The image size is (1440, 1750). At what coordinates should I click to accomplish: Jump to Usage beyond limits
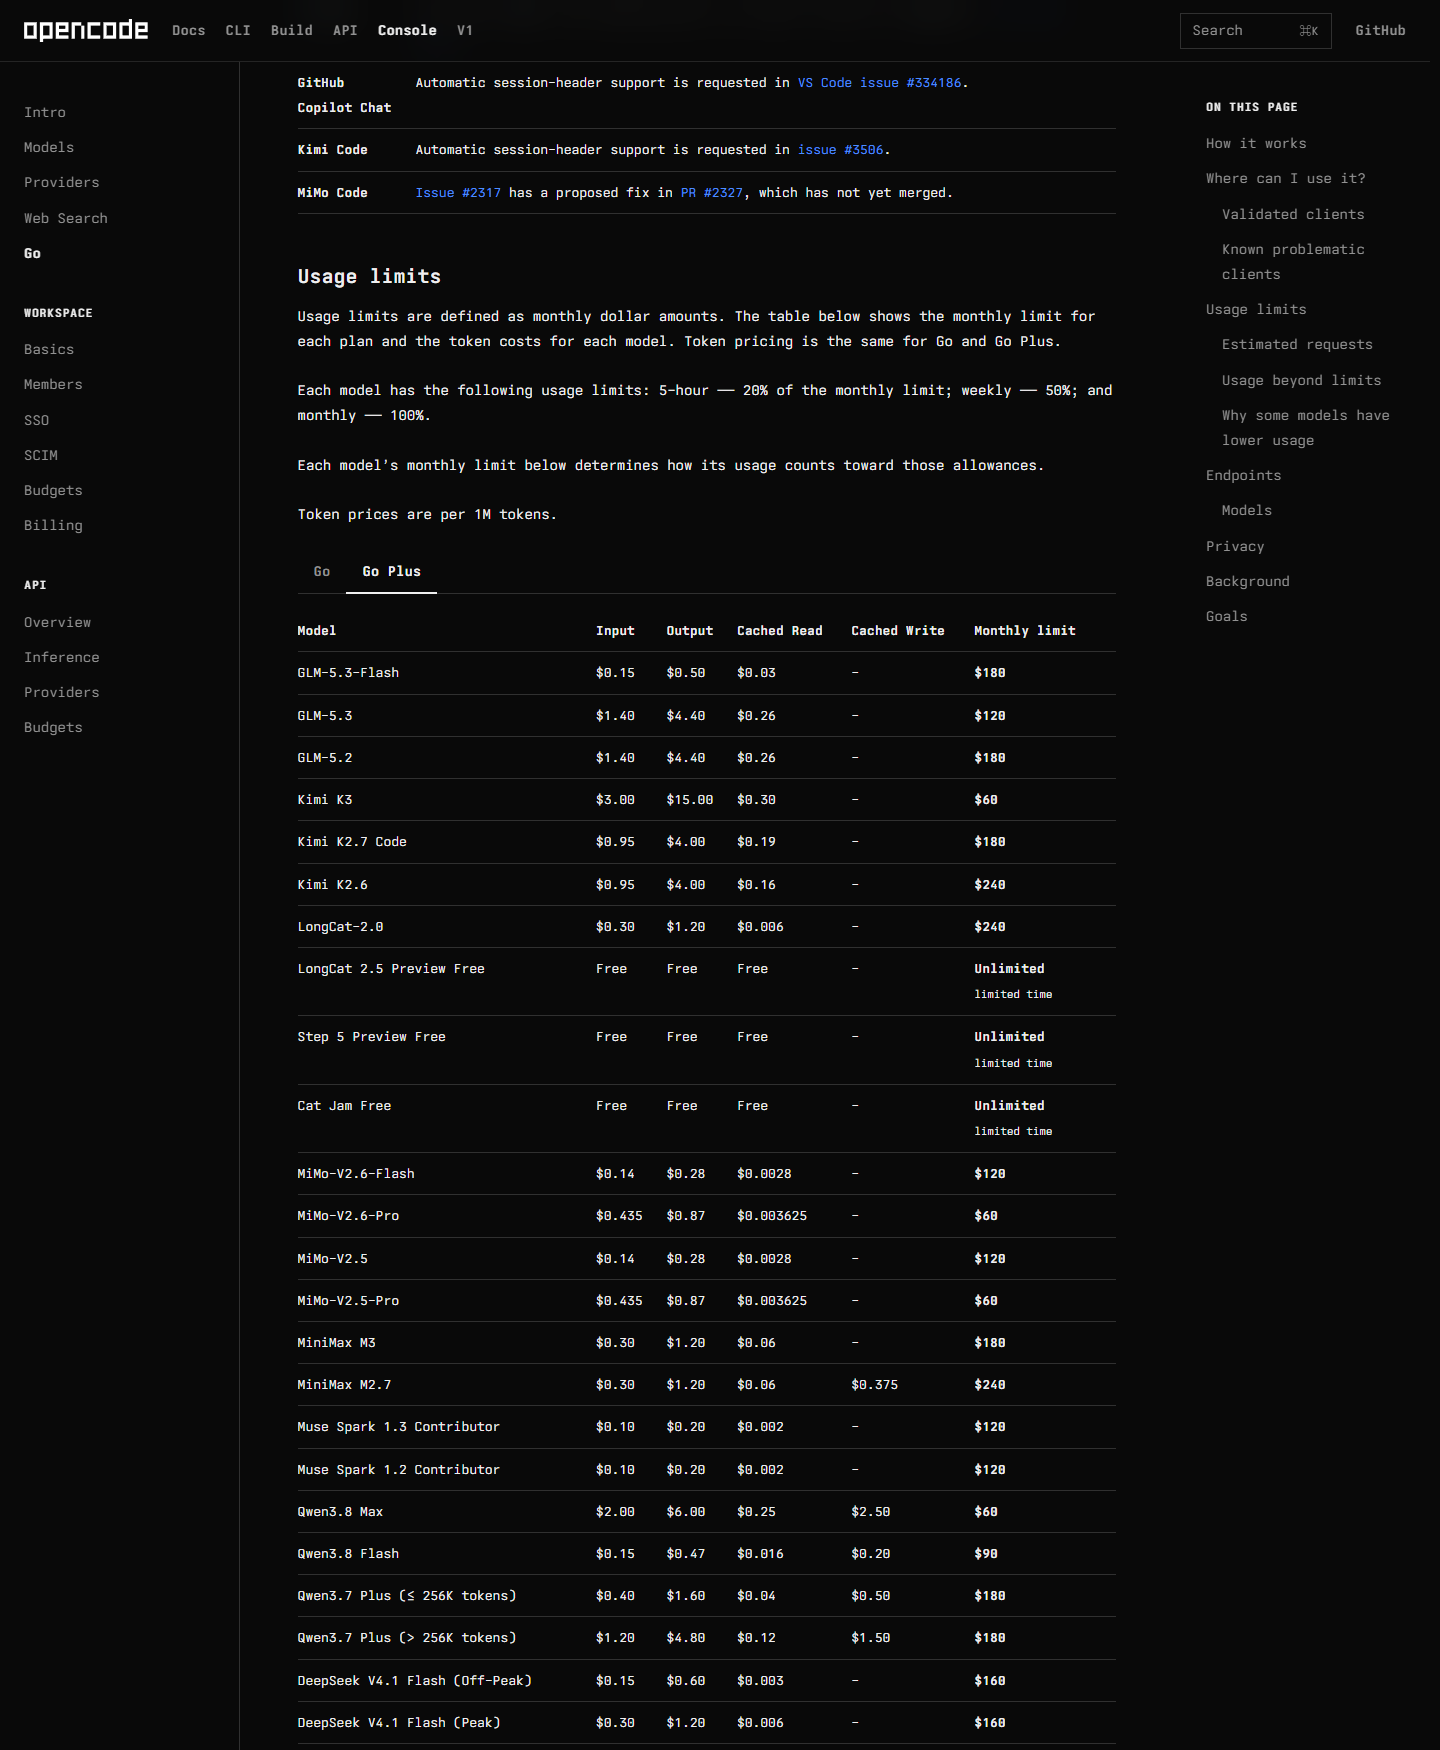tap(1301, 381)
